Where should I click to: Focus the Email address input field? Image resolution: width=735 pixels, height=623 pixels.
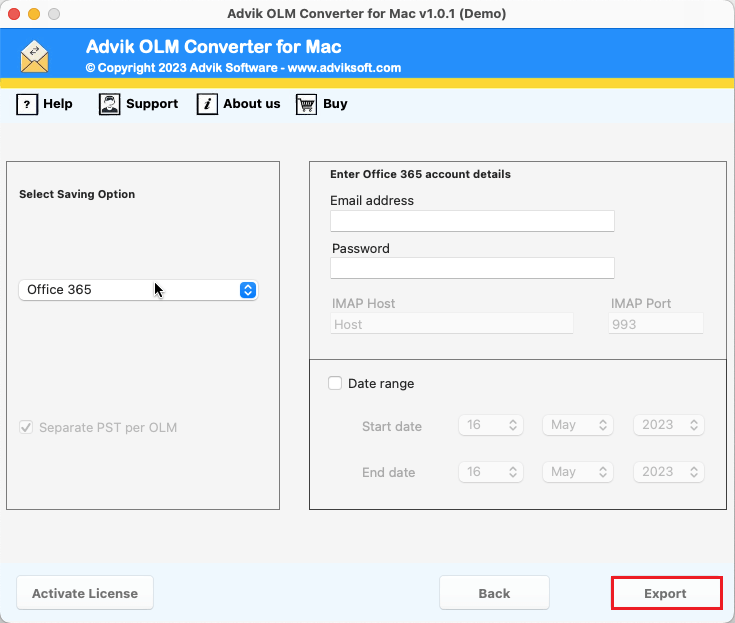tap(472, 221)
